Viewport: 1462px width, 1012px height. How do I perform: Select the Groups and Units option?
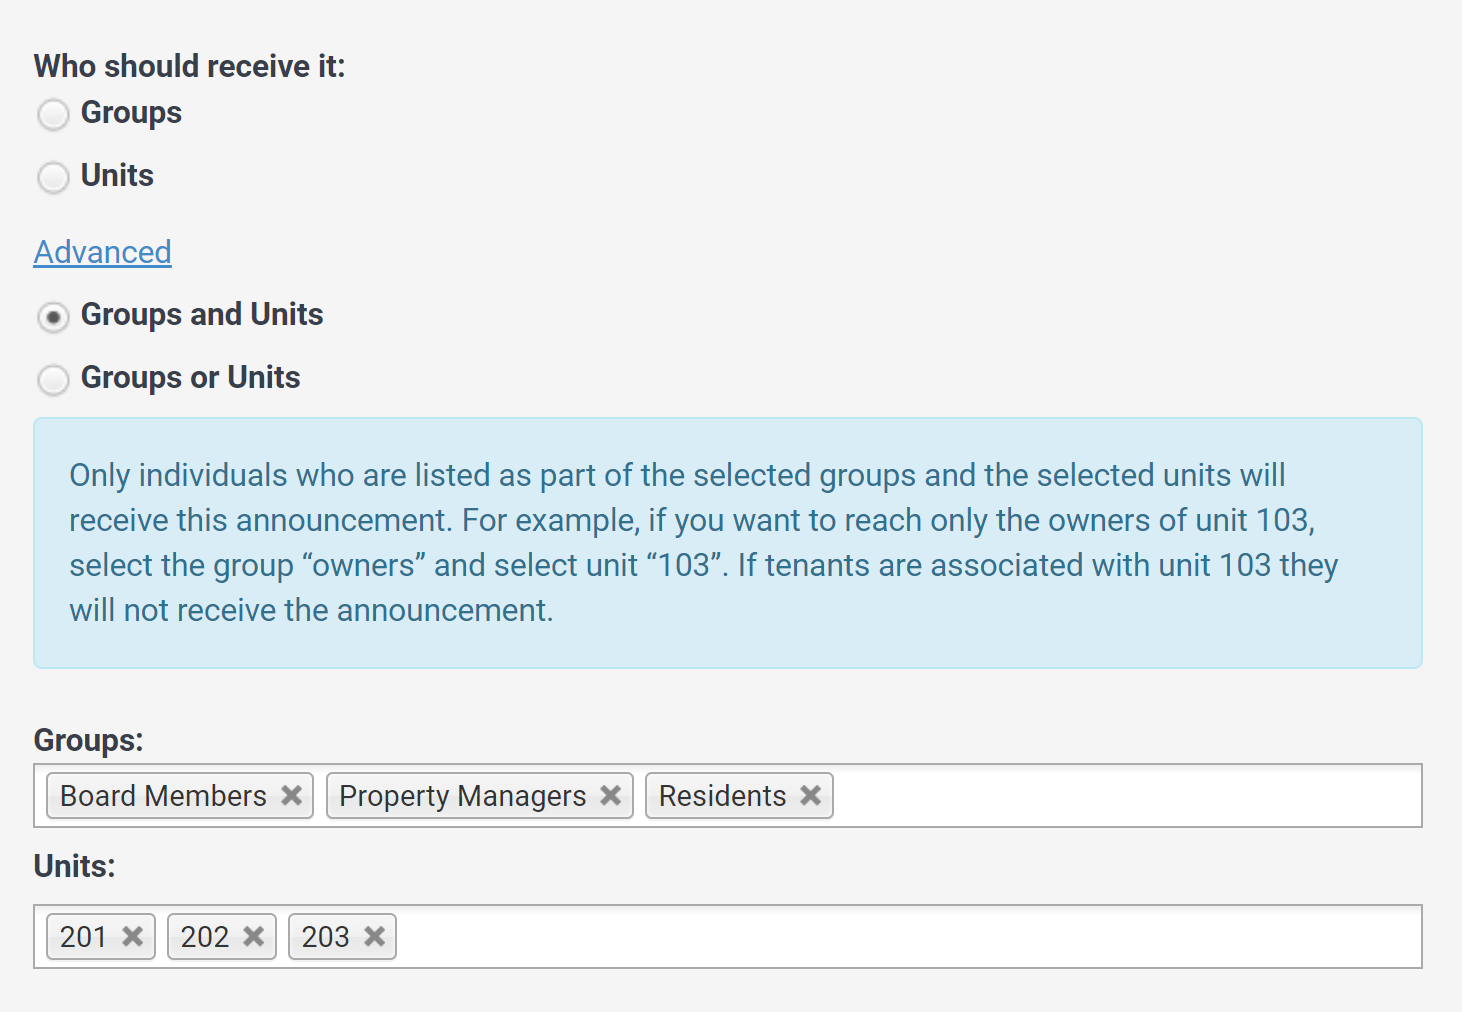click(53, 317)
